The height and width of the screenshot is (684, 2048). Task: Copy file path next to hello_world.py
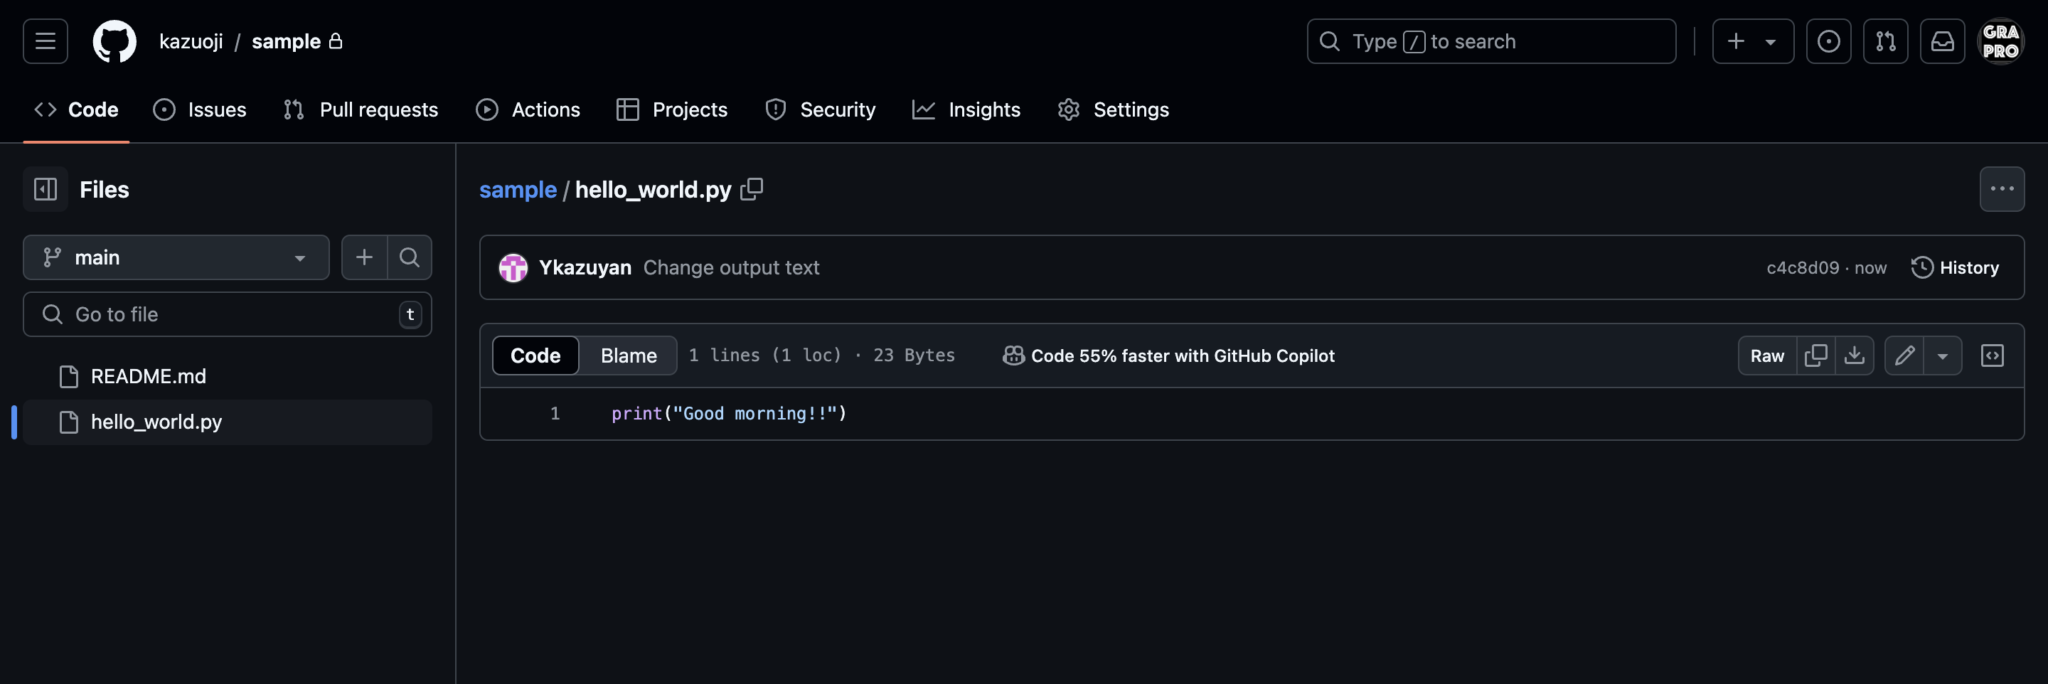click(x=752, y=189)
